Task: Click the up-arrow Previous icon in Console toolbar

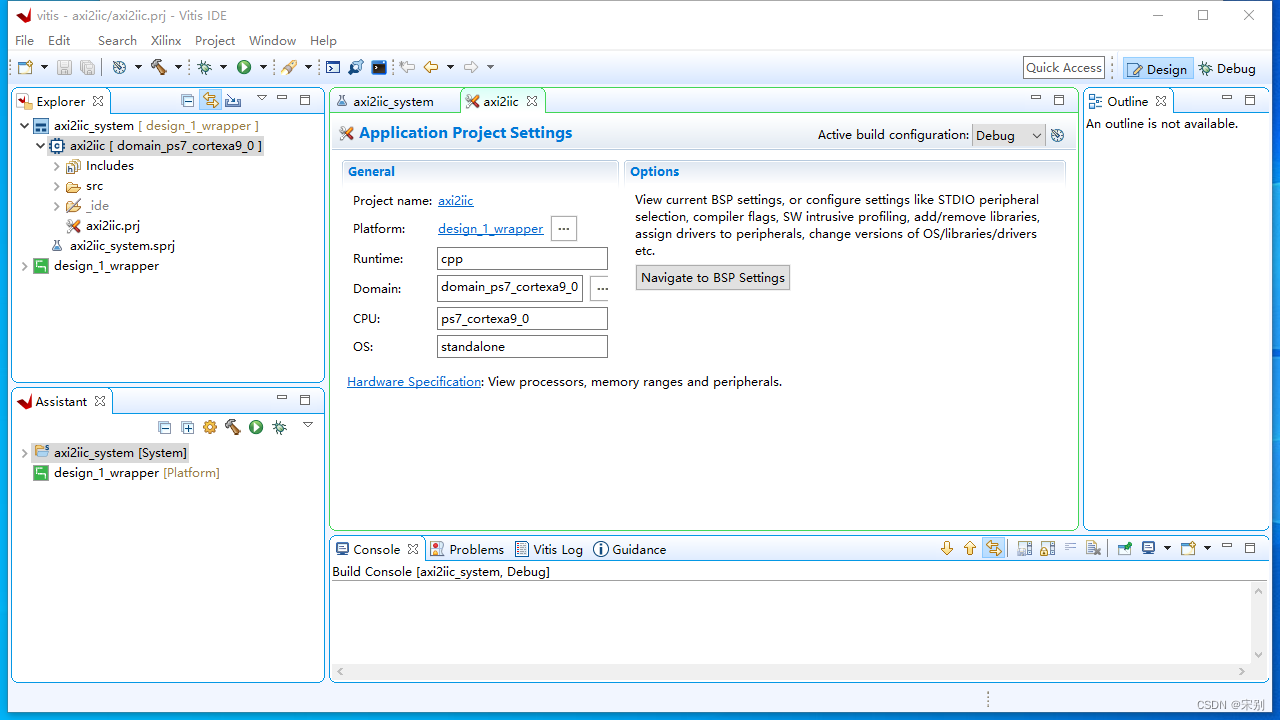Action: tap(970, 548)
